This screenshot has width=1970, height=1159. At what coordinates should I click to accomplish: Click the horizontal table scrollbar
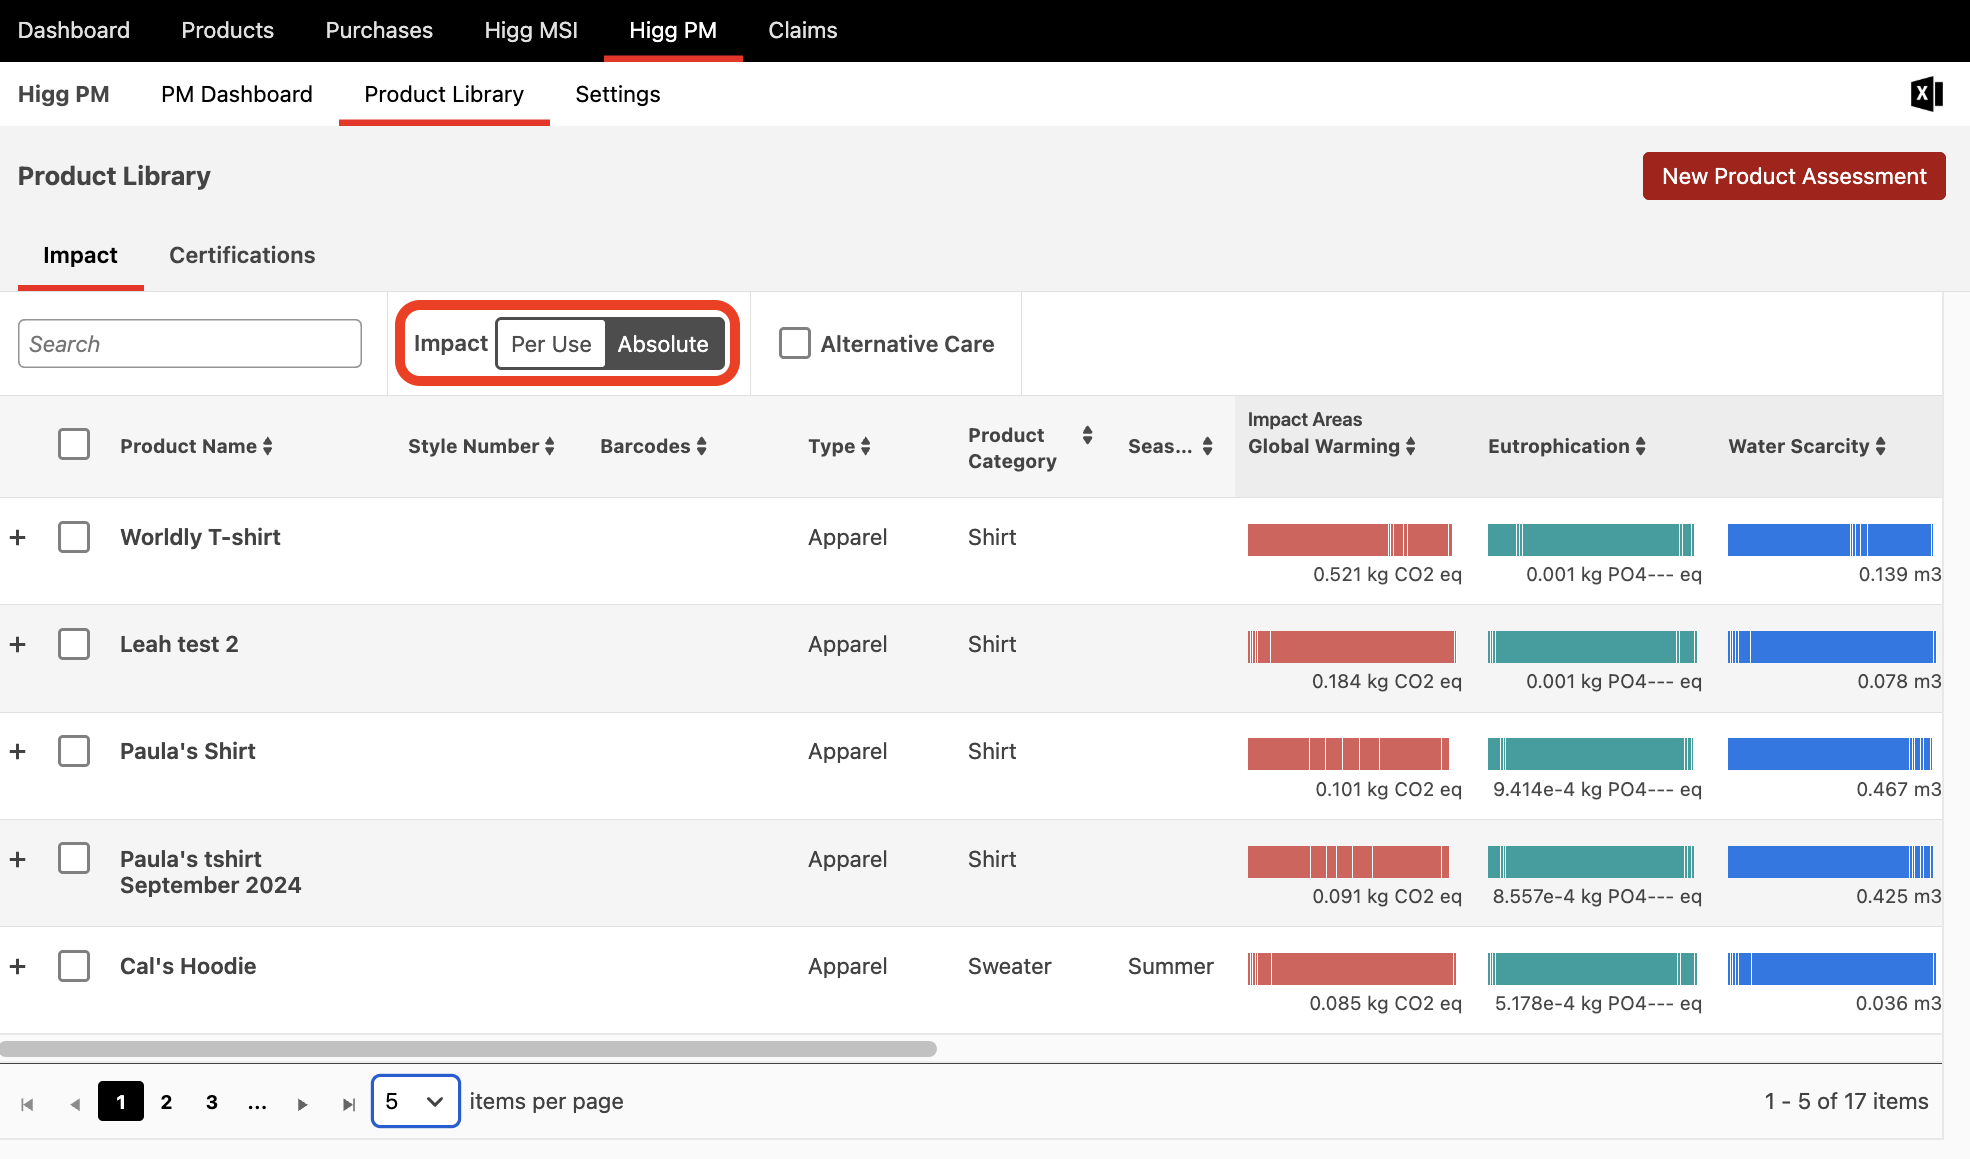(468, 1049)
